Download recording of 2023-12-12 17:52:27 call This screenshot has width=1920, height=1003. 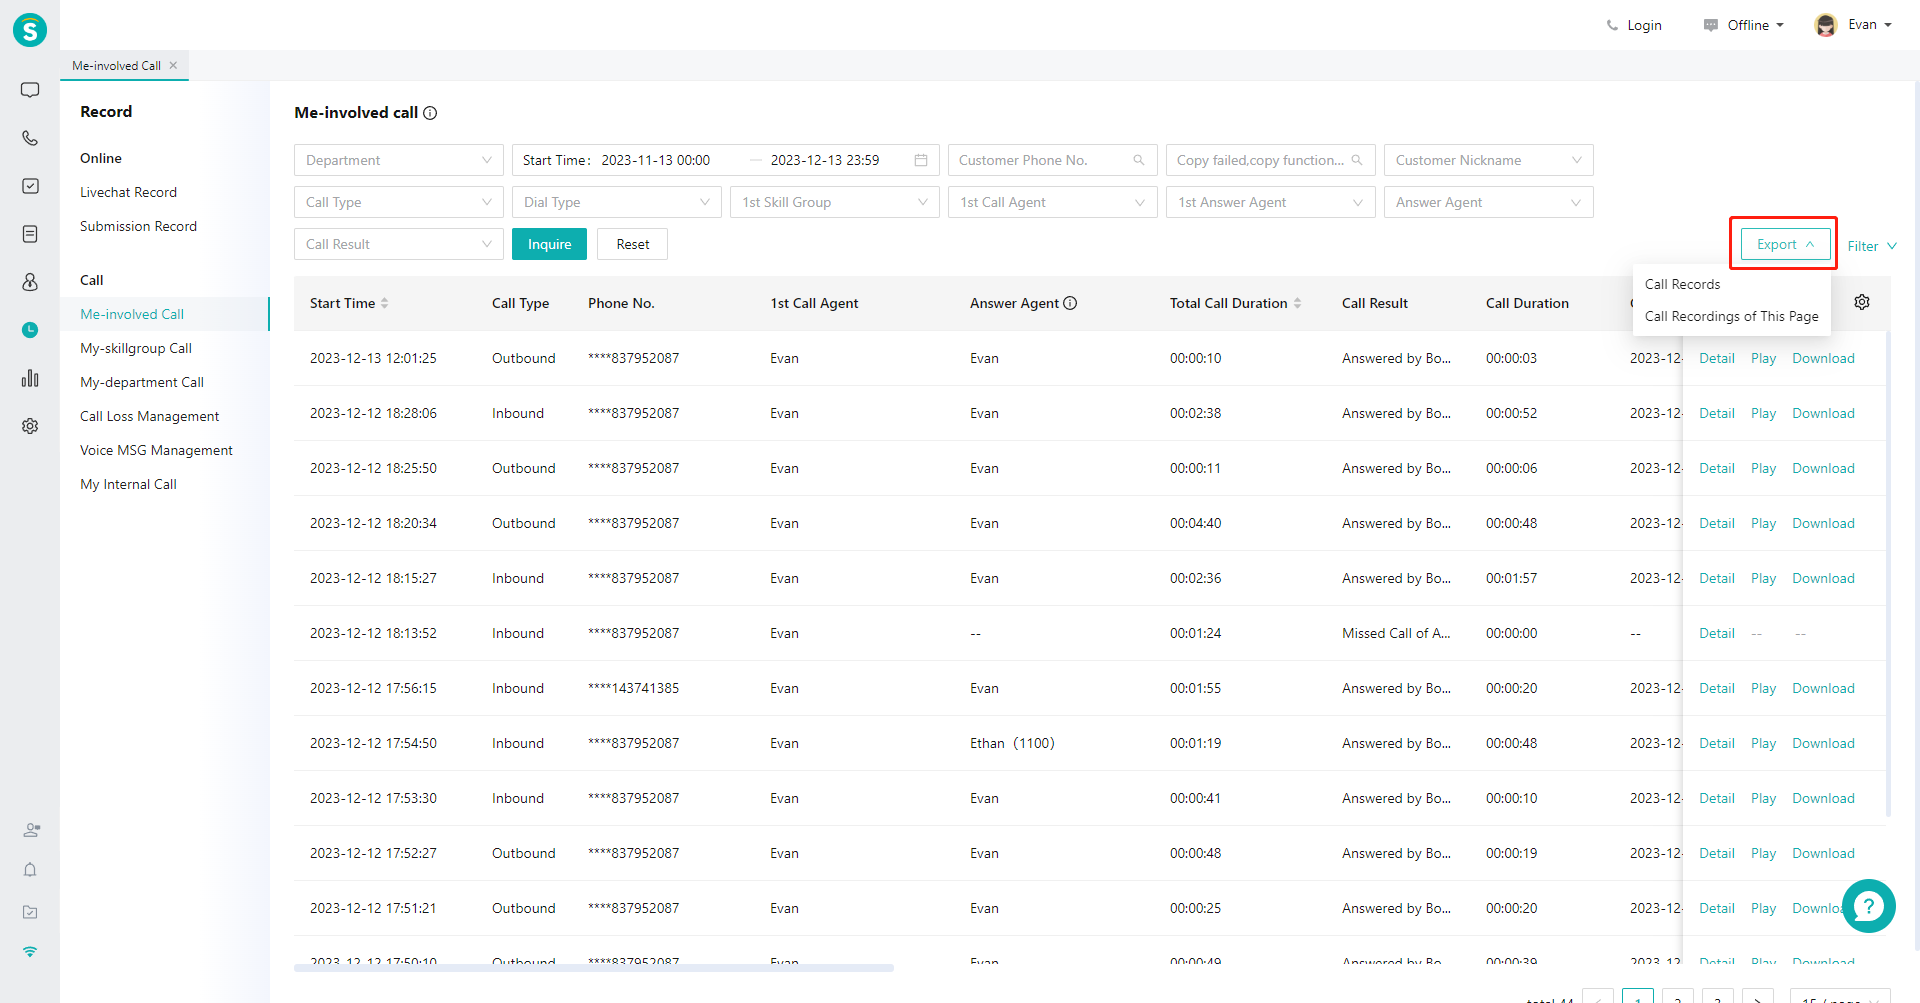coord(1823,853)
